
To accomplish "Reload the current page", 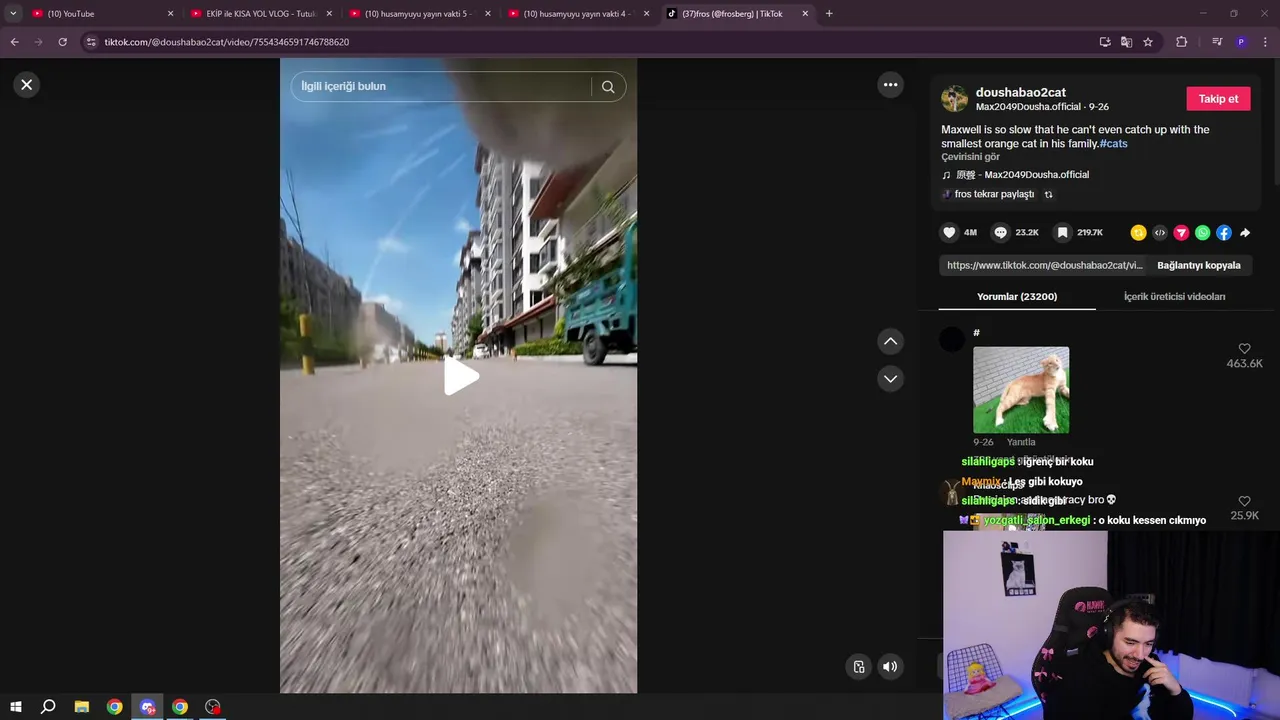I will 62,42.
